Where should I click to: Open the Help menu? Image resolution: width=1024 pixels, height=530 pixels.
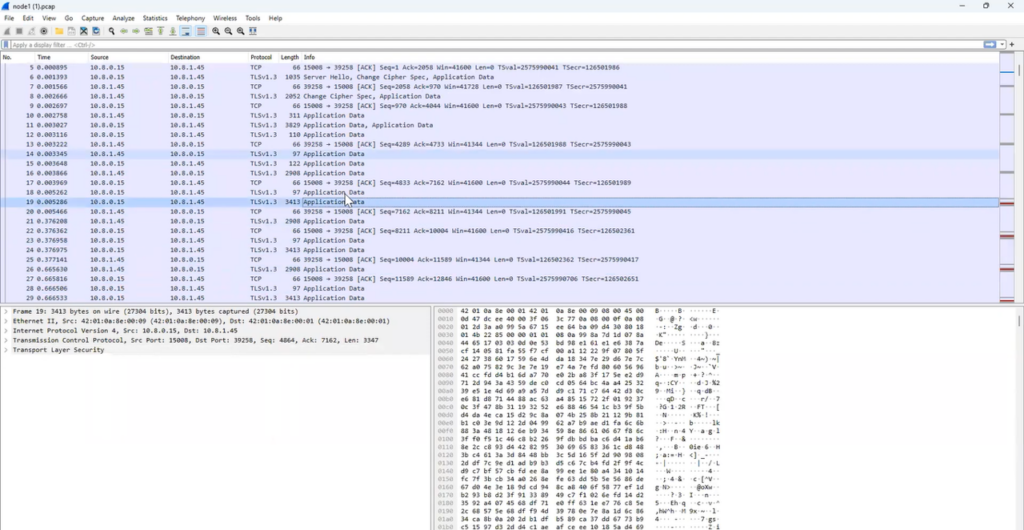[276, 18]
